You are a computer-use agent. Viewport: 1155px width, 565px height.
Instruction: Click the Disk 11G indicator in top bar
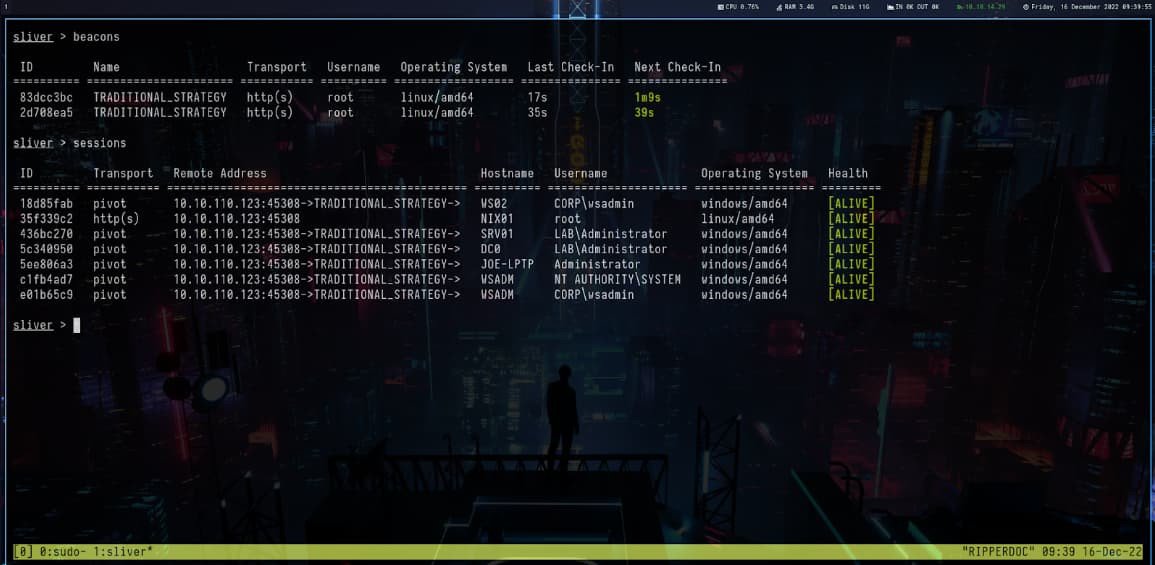[851, 7]
